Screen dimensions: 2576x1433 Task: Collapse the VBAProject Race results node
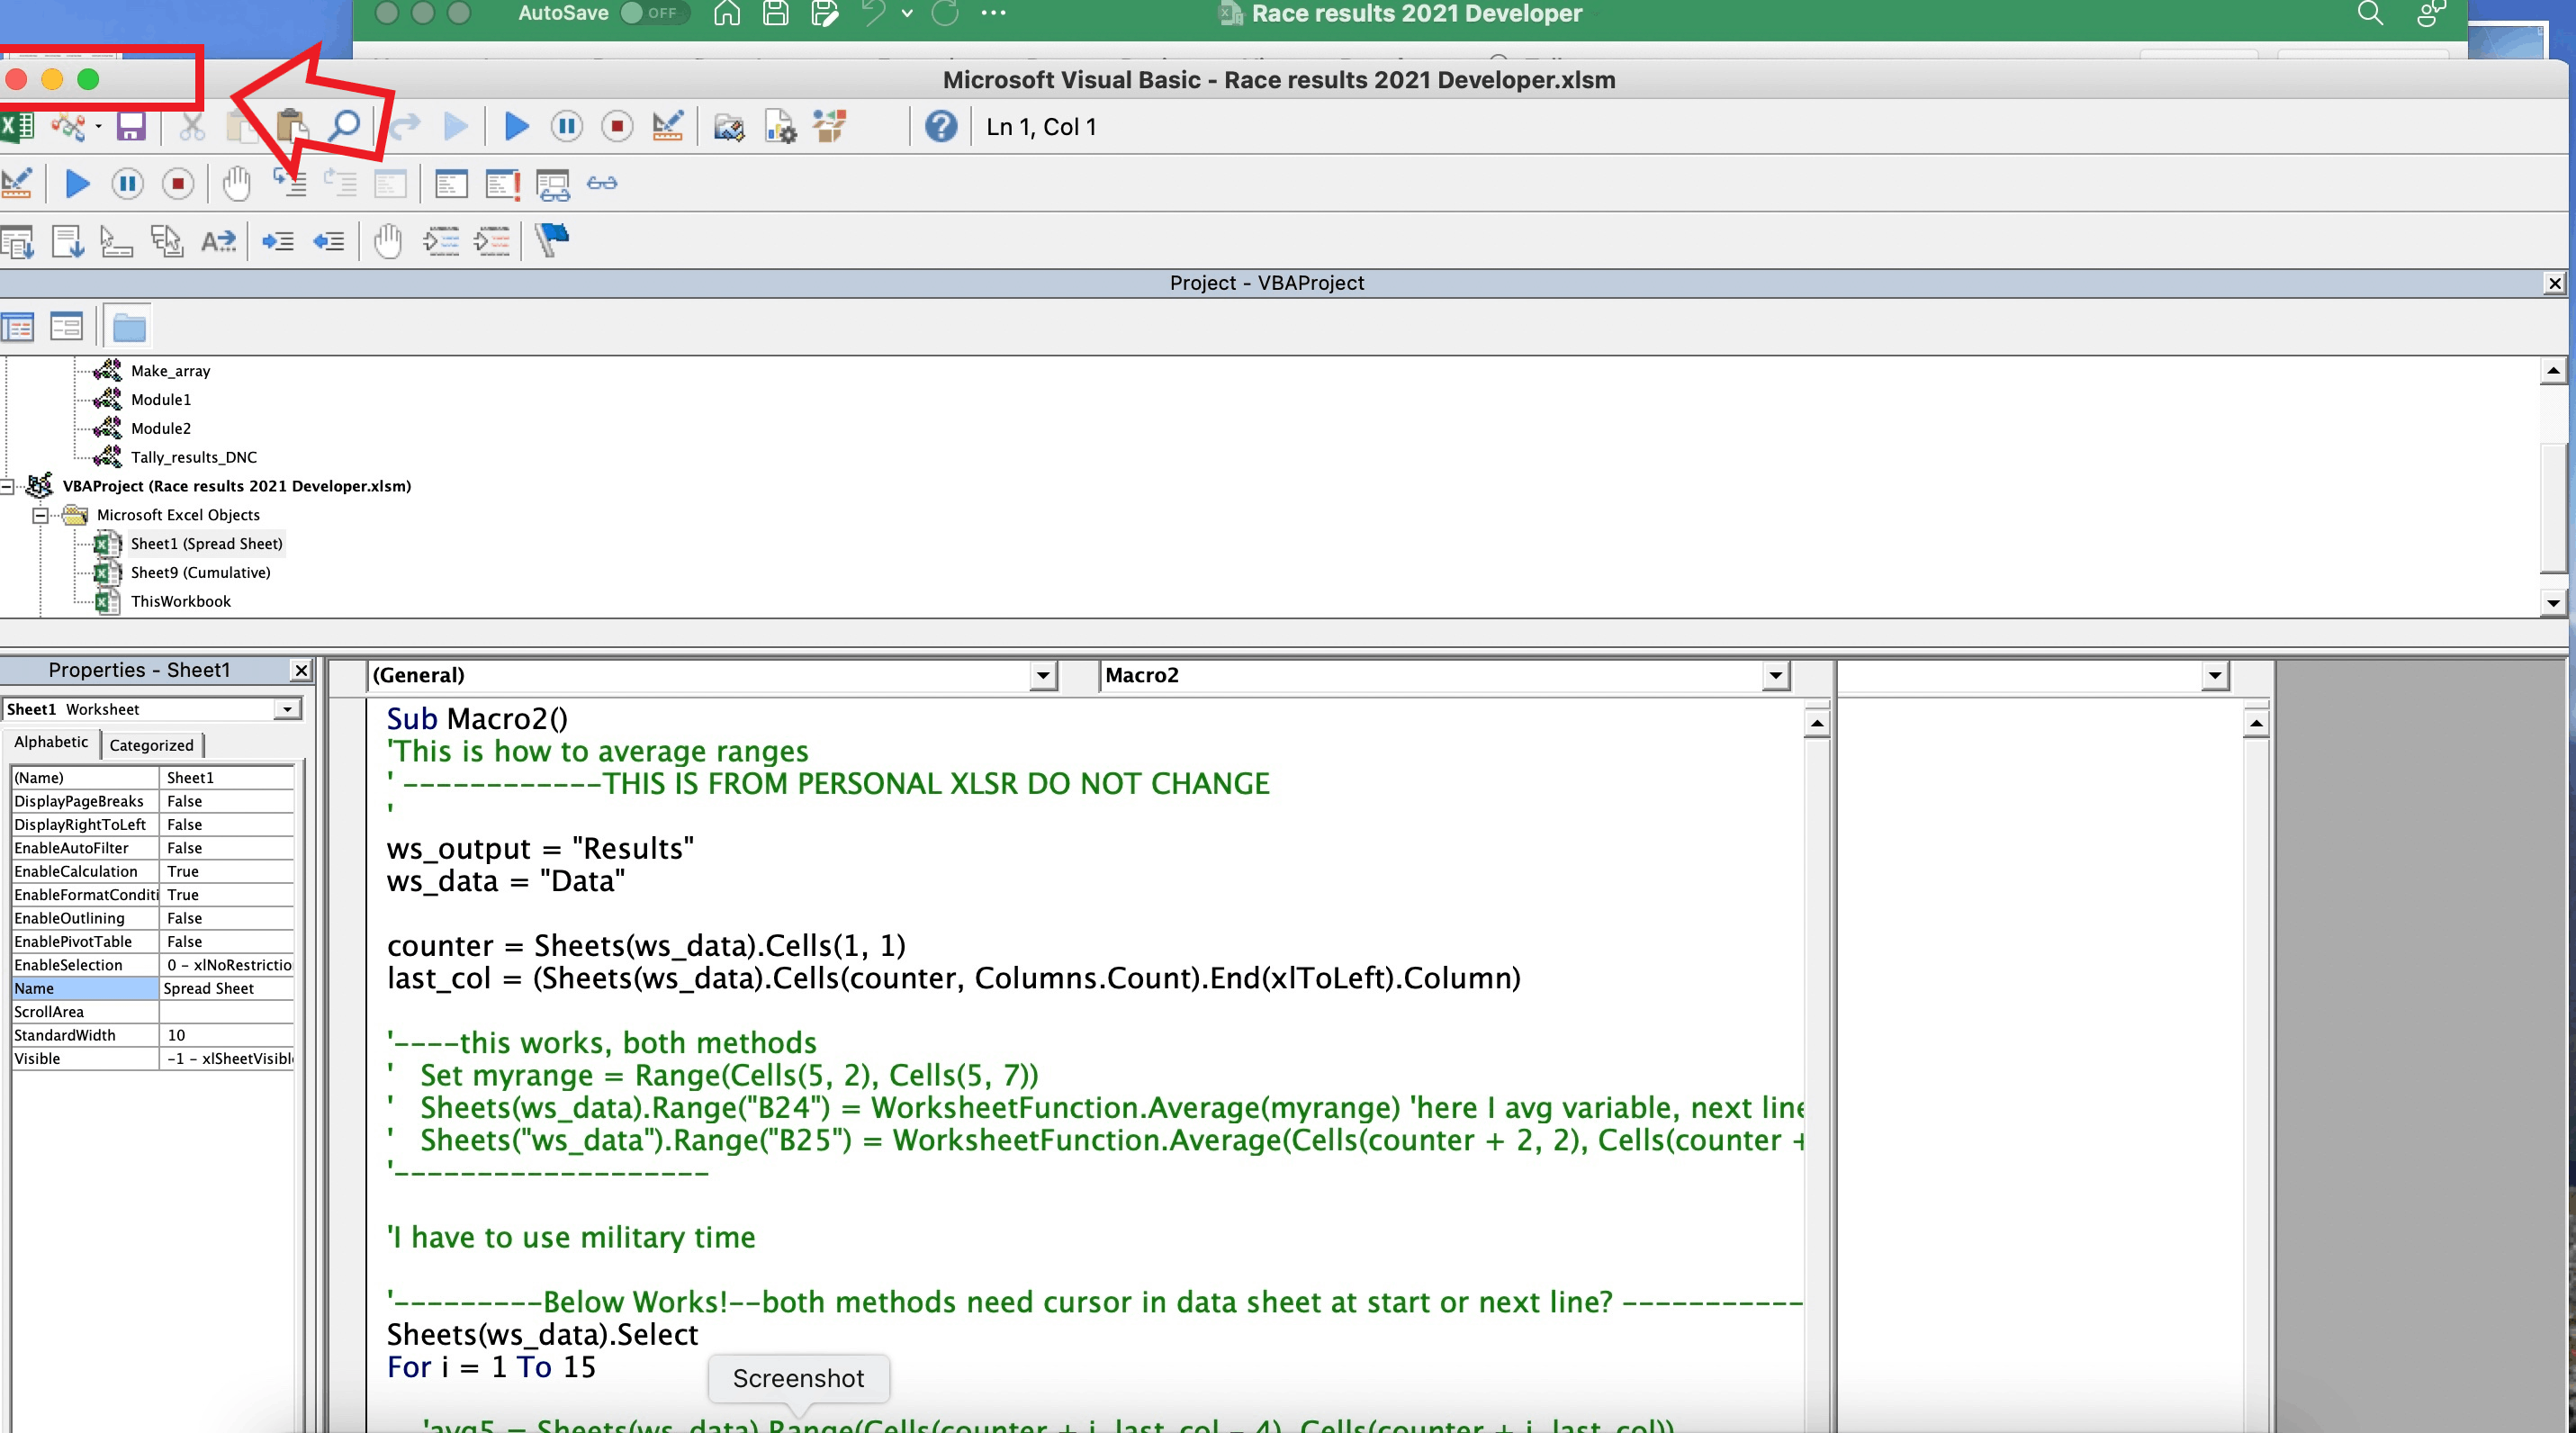pos(7,486)
